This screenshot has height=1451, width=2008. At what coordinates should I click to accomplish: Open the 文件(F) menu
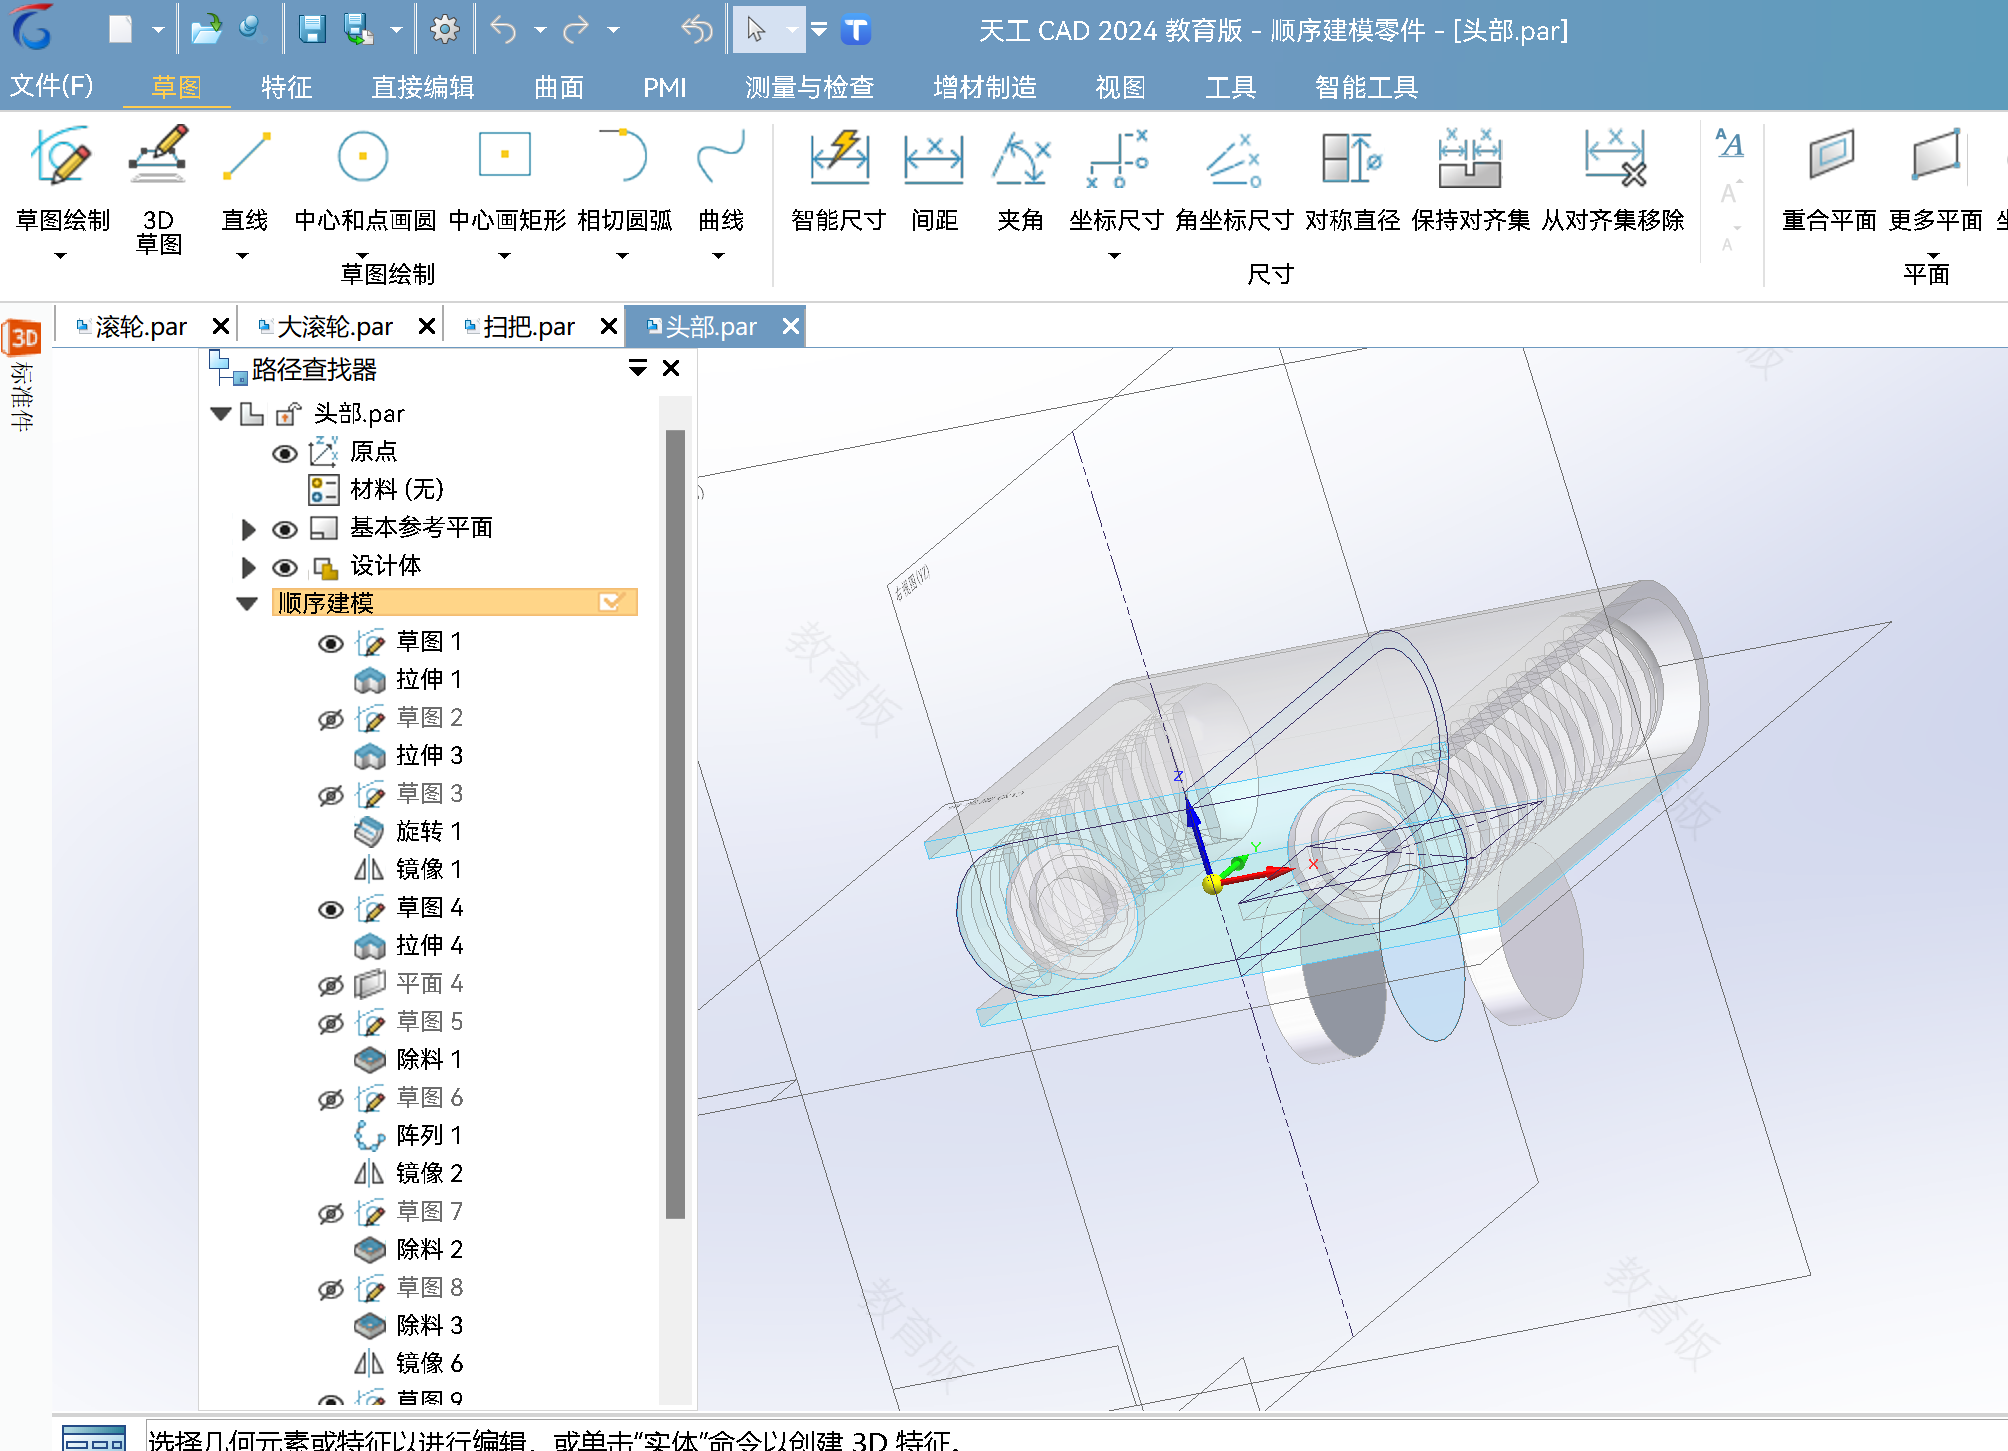pos(52,87)
